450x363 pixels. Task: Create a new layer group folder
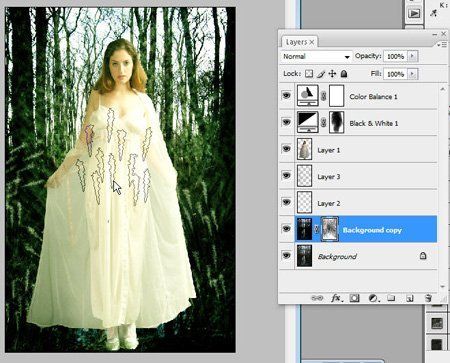(391, 298)
